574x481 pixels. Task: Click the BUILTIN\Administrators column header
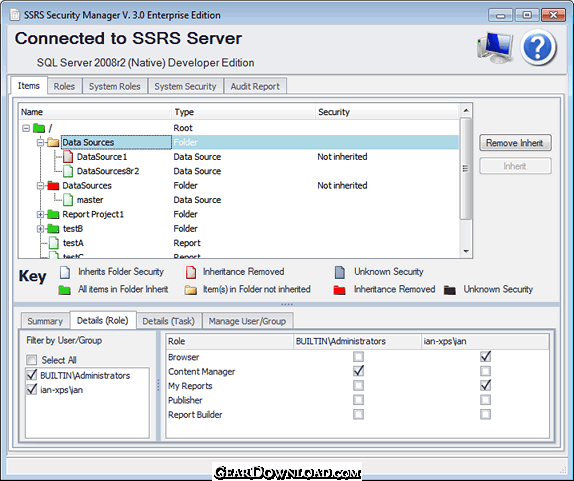tap(357, 341)
